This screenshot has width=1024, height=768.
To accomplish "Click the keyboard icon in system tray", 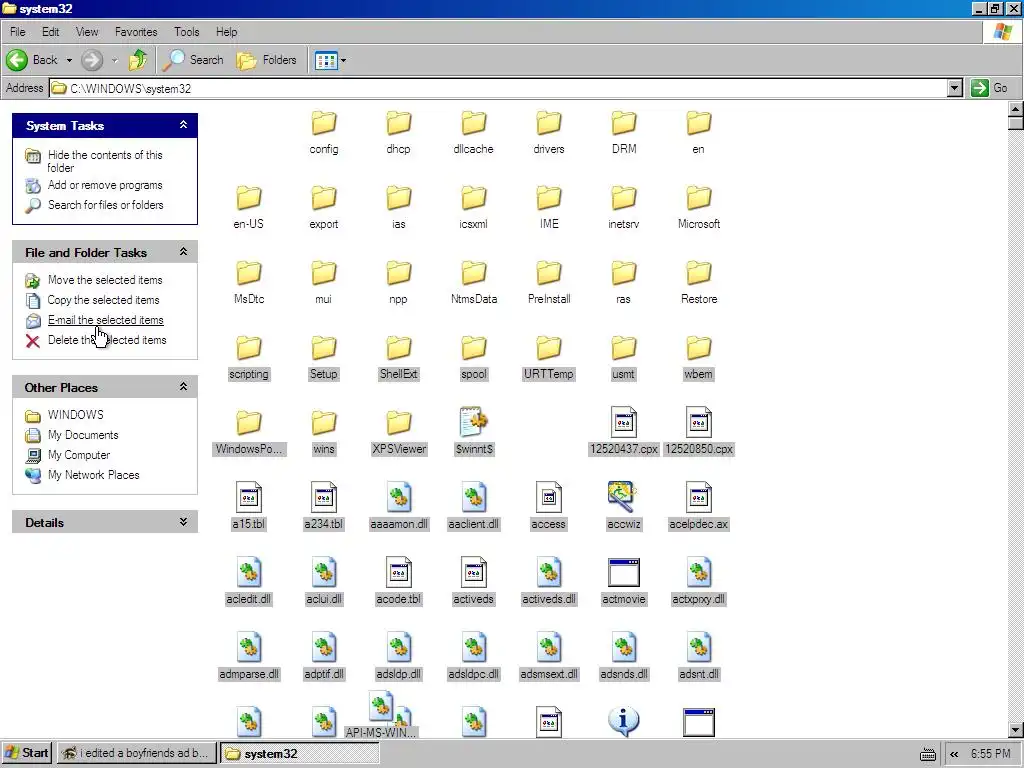I will click(x=927, y=755).
